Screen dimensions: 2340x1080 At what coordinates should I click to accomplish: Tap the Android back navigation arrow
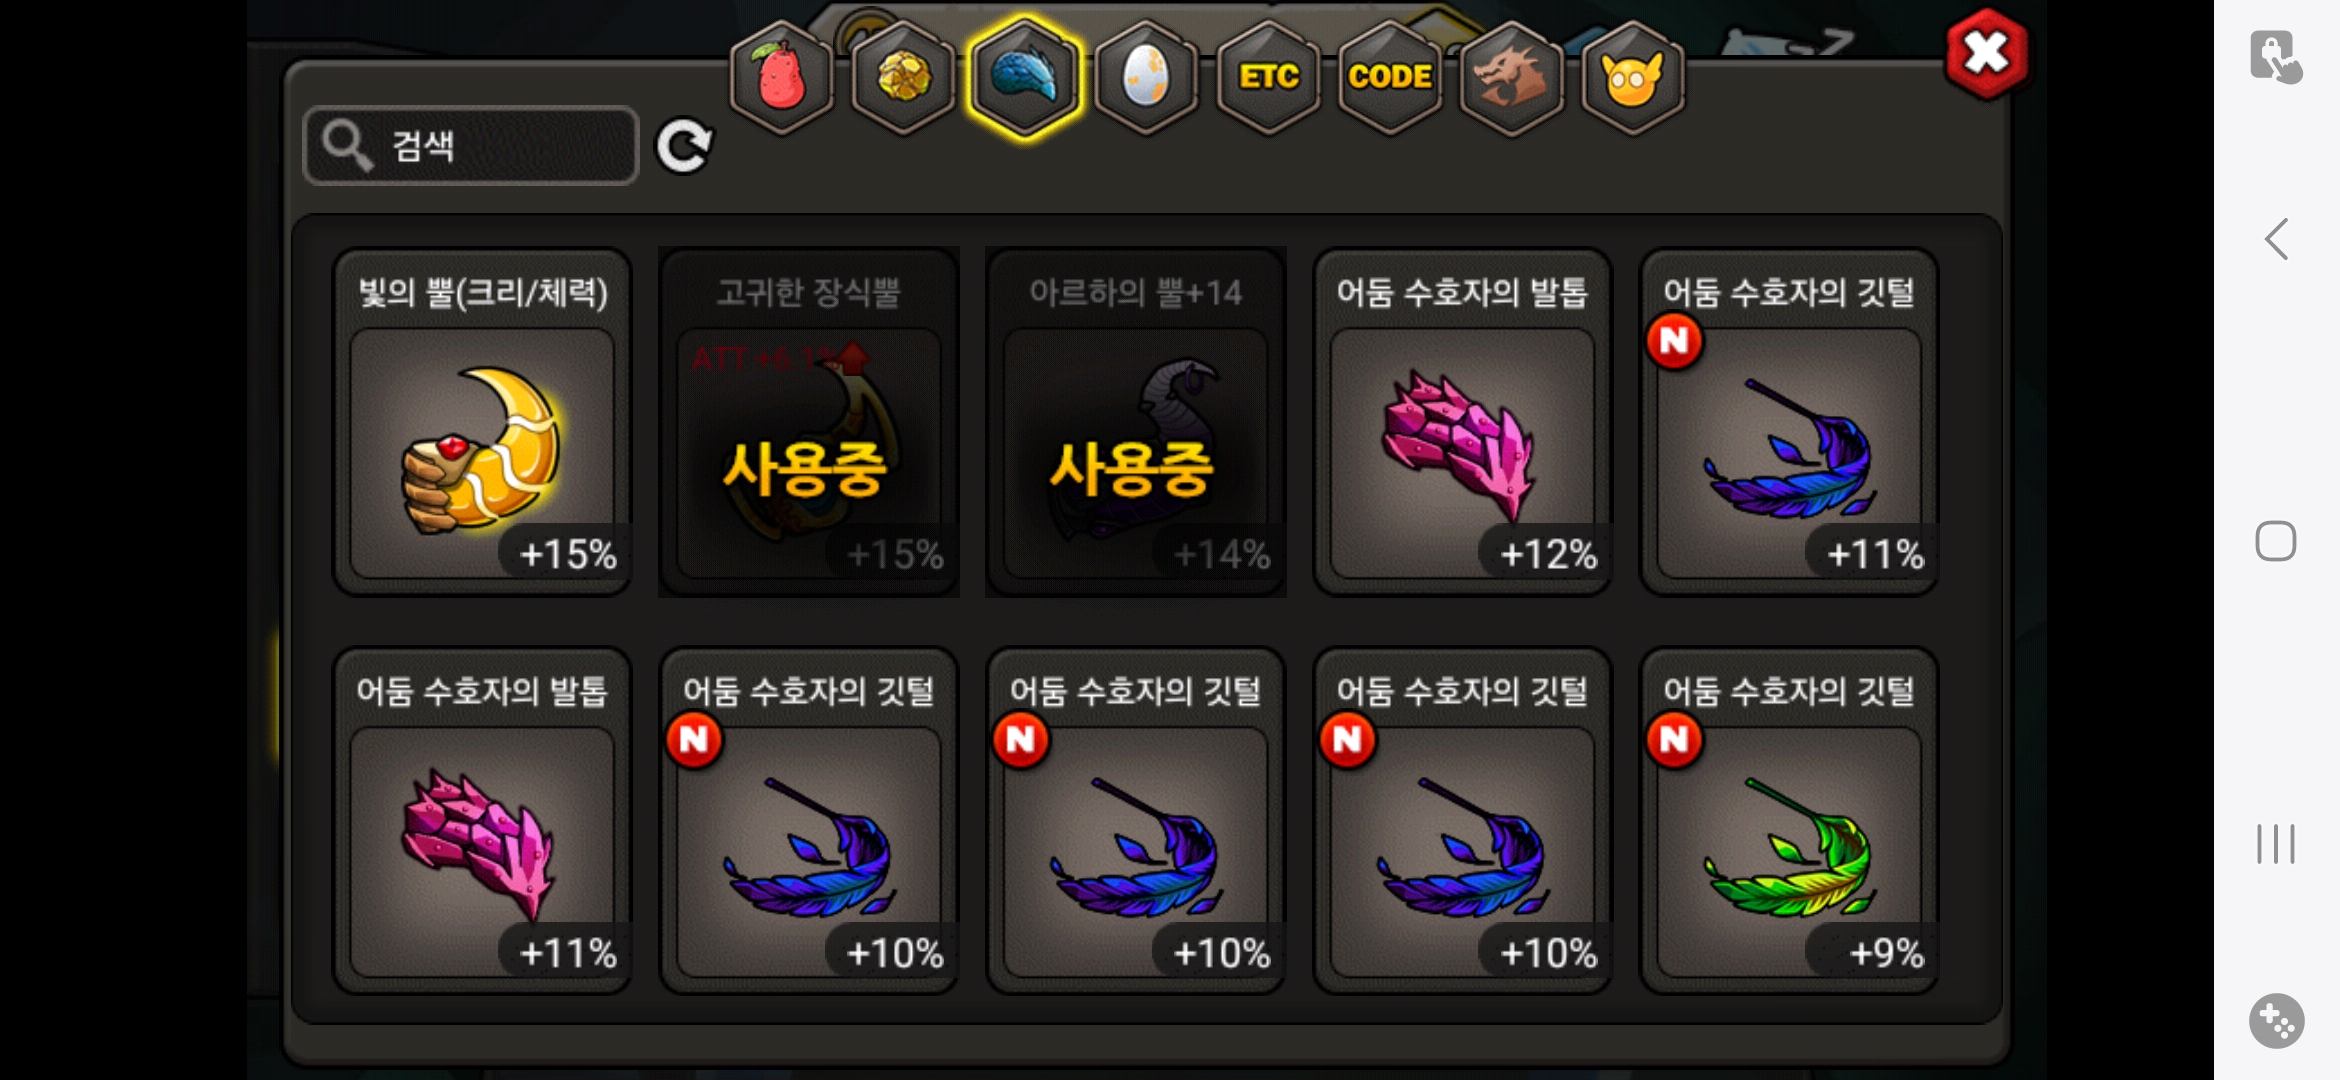pos(2276,239)
